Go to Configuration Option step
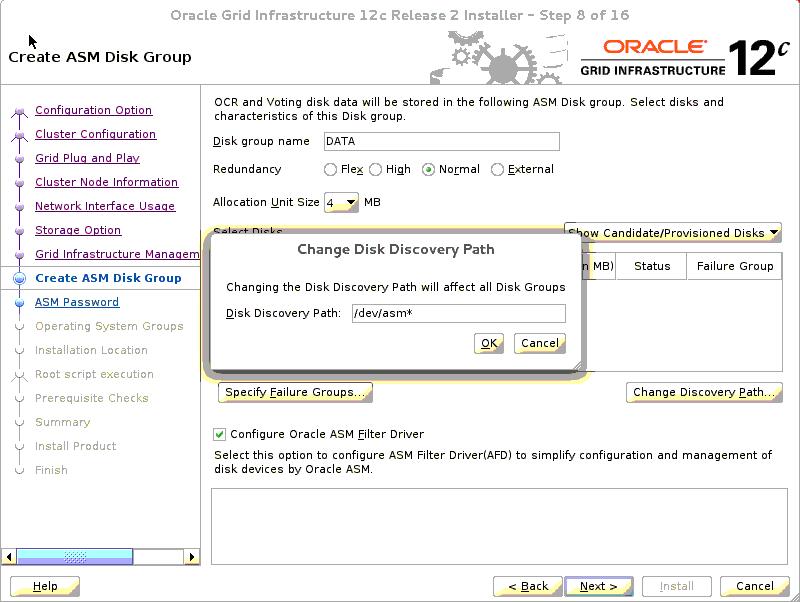This screenshot has width=800, height=602. 93,110
